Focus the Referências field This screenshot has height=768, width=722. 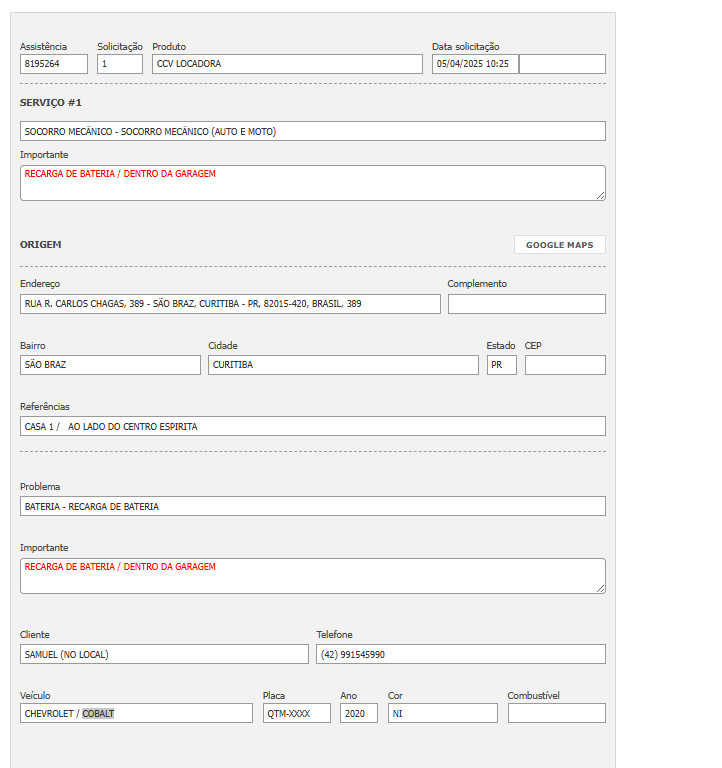coord(312,426)
